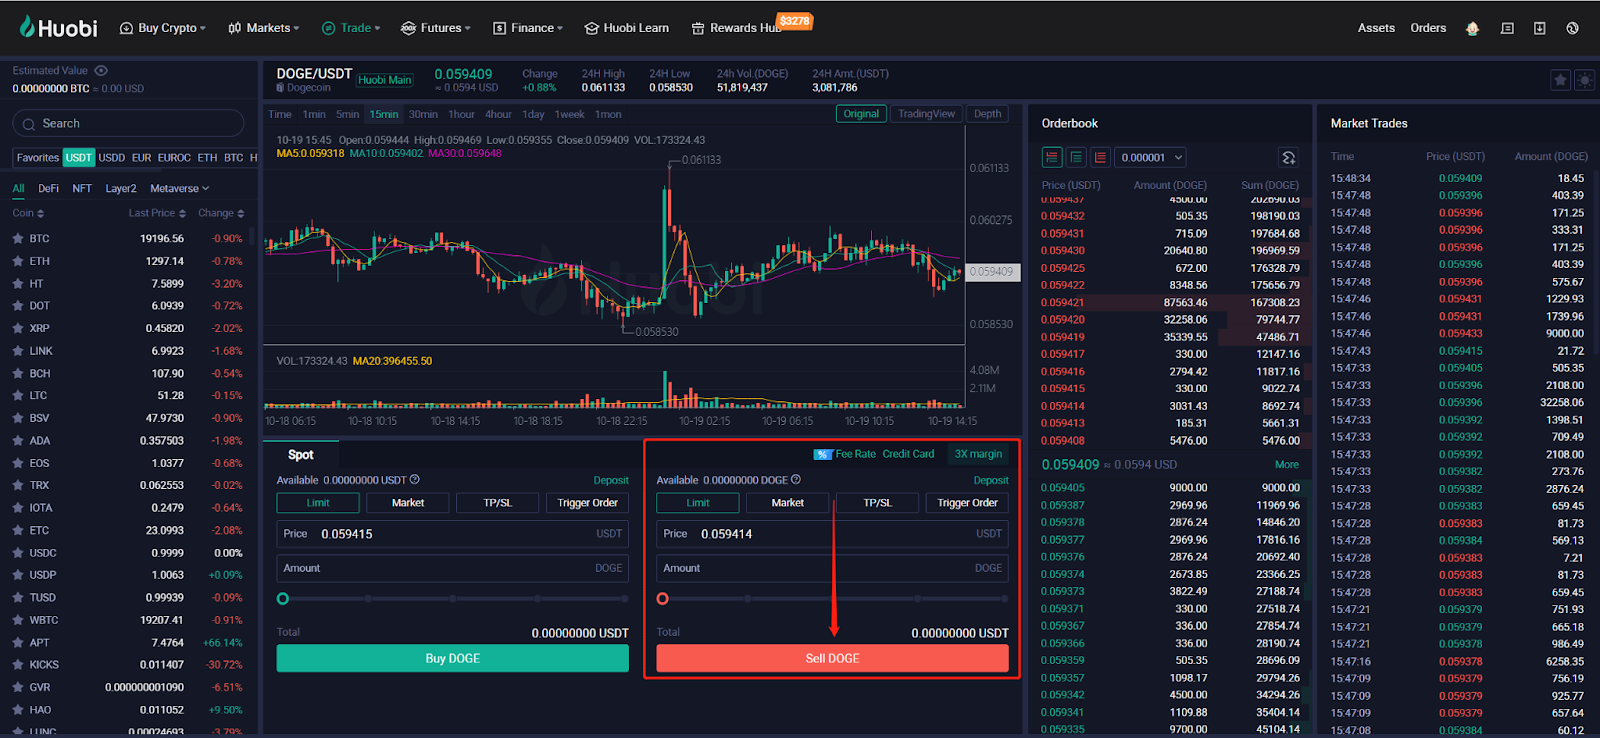The height and width of the screenshot is (738, 1600).
Task: Click the info icon next to Available DOGE
Action: click(796, 480)
